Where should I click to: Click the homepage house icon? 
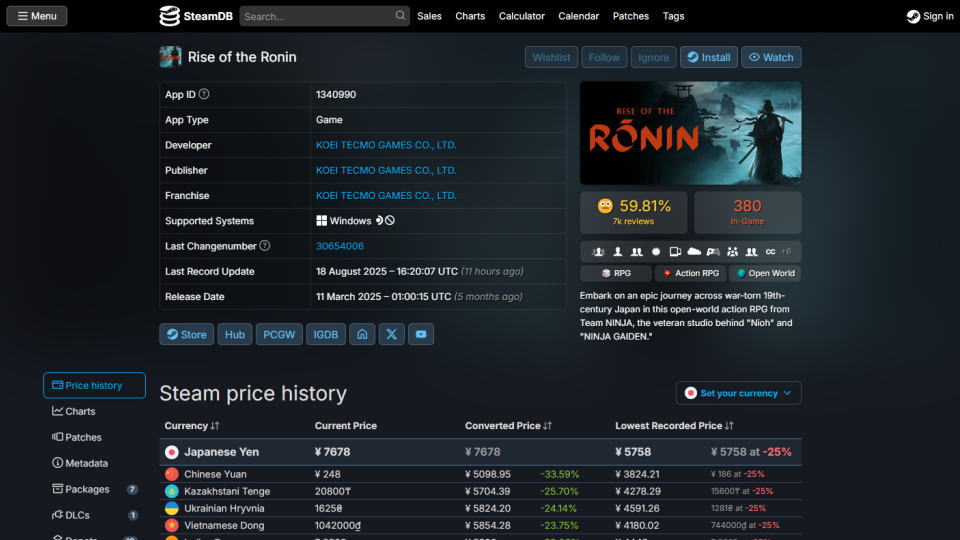click(x=362, y=334)
